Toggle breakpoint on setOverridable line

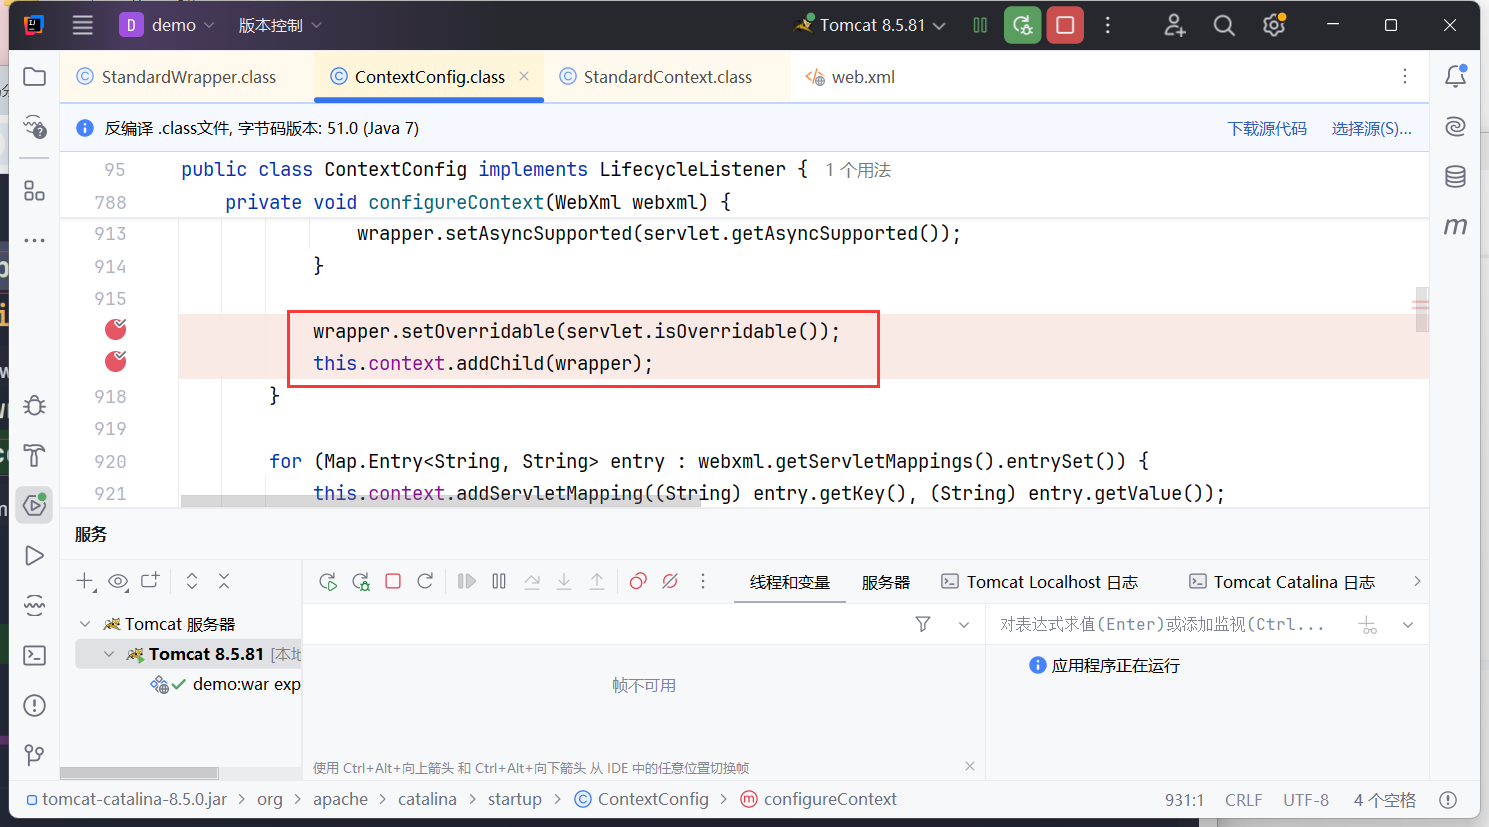pos(116,329)
